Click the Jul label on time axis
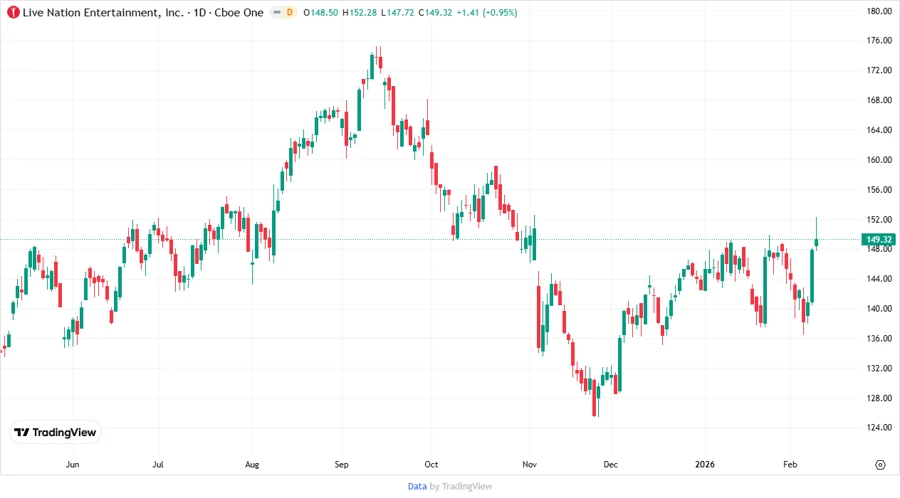 point(158,465)
